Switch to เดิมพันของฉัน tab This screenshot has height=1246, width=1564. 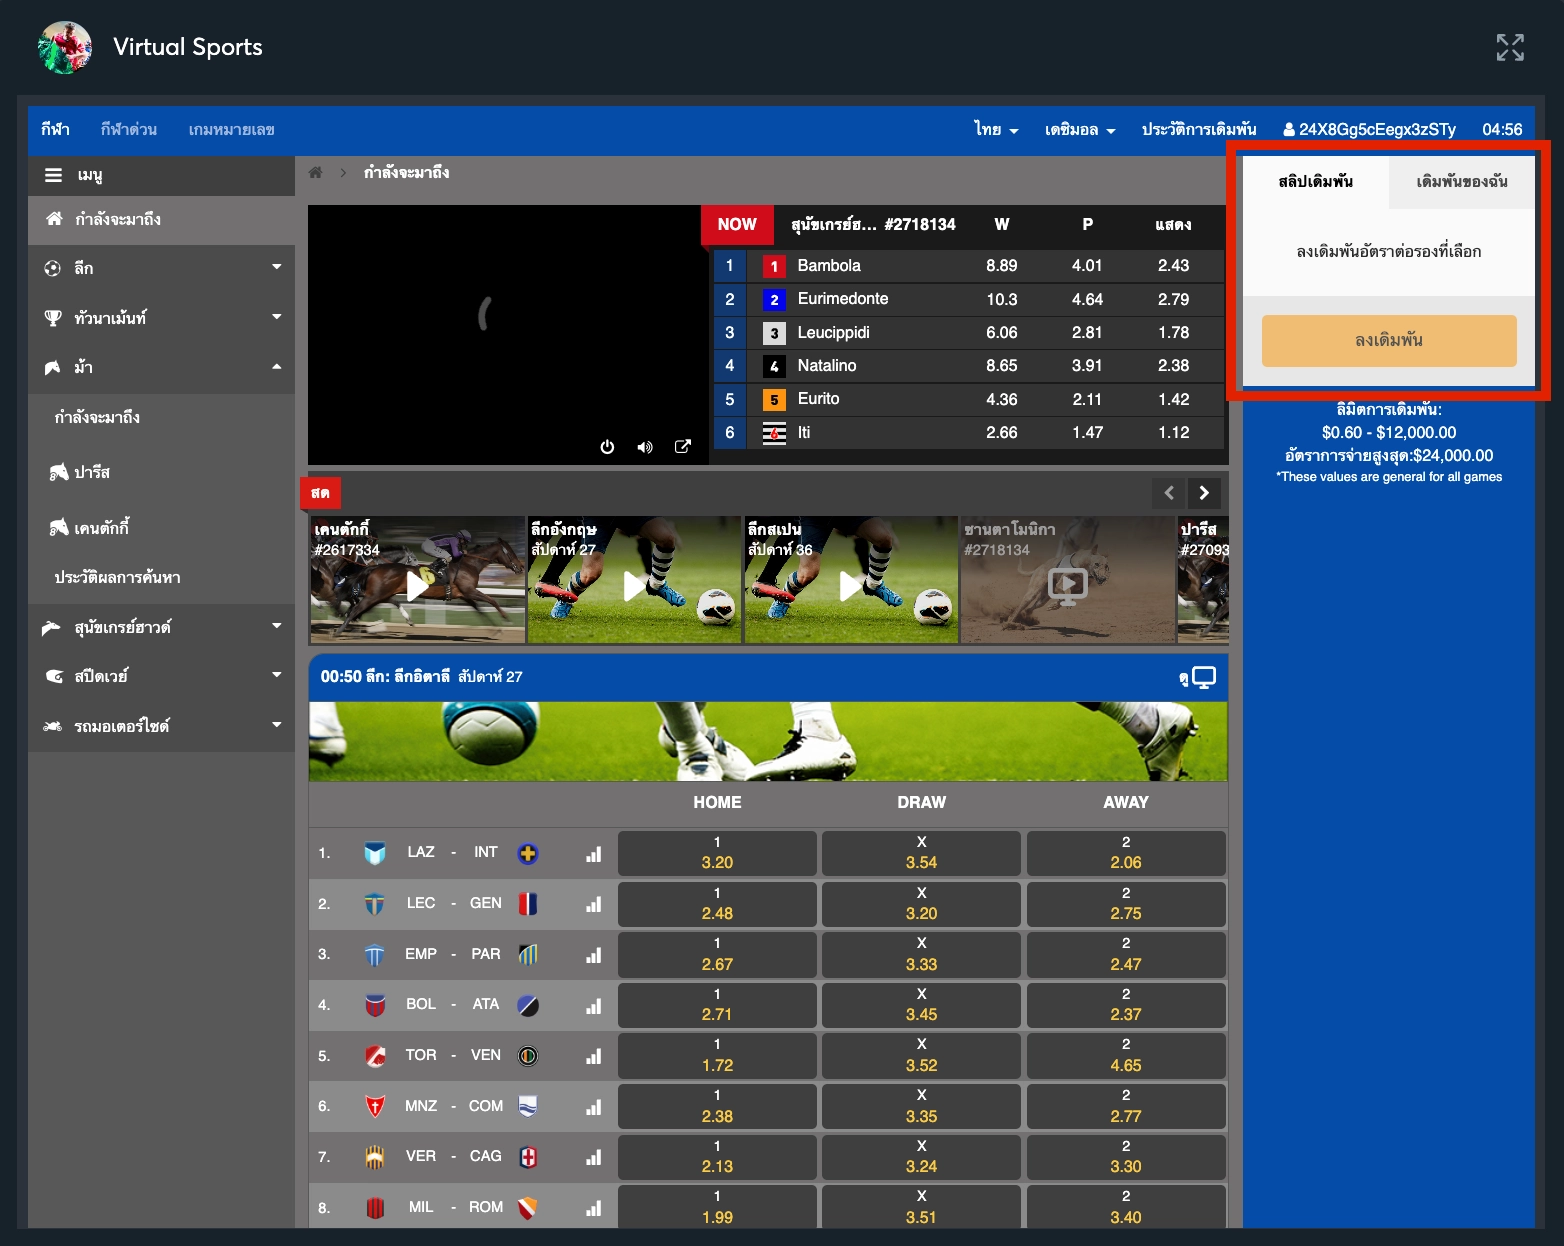pos(1461,181)
